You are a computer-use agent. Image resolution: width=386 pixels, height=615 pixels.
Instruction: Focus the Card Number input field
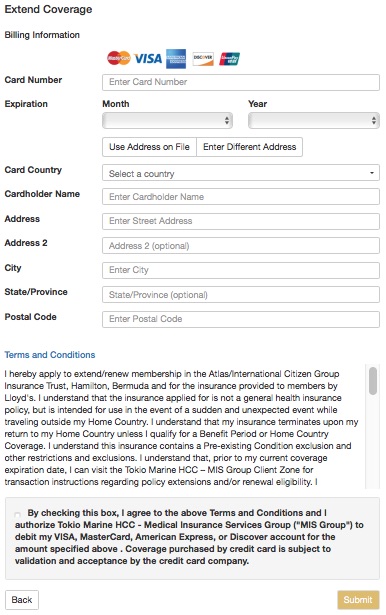(x=240, y=82)
